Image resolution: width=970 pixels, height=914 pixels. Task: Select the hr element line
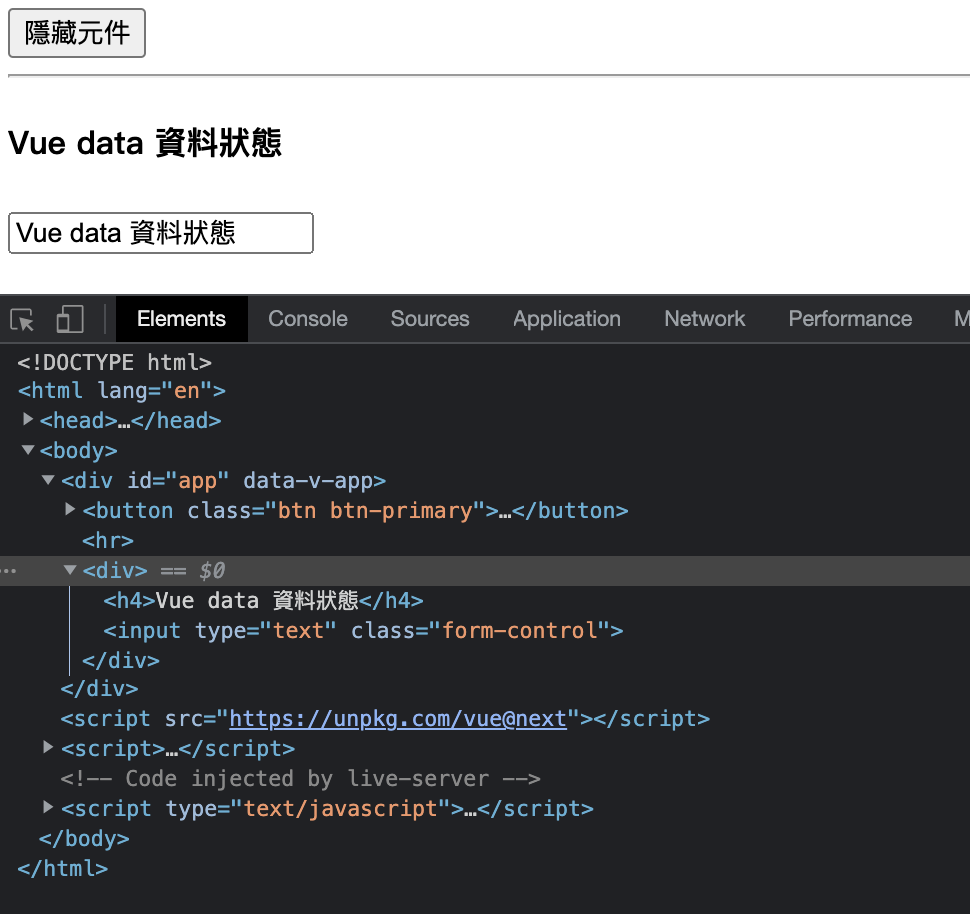108,541
